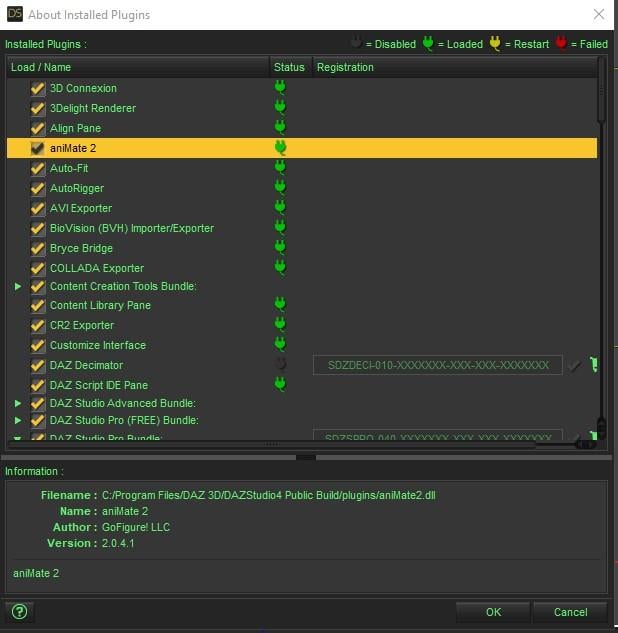Click the disabled plug icon for DAZ Decimator
The image size is (618, 633).
coord(281,365)
